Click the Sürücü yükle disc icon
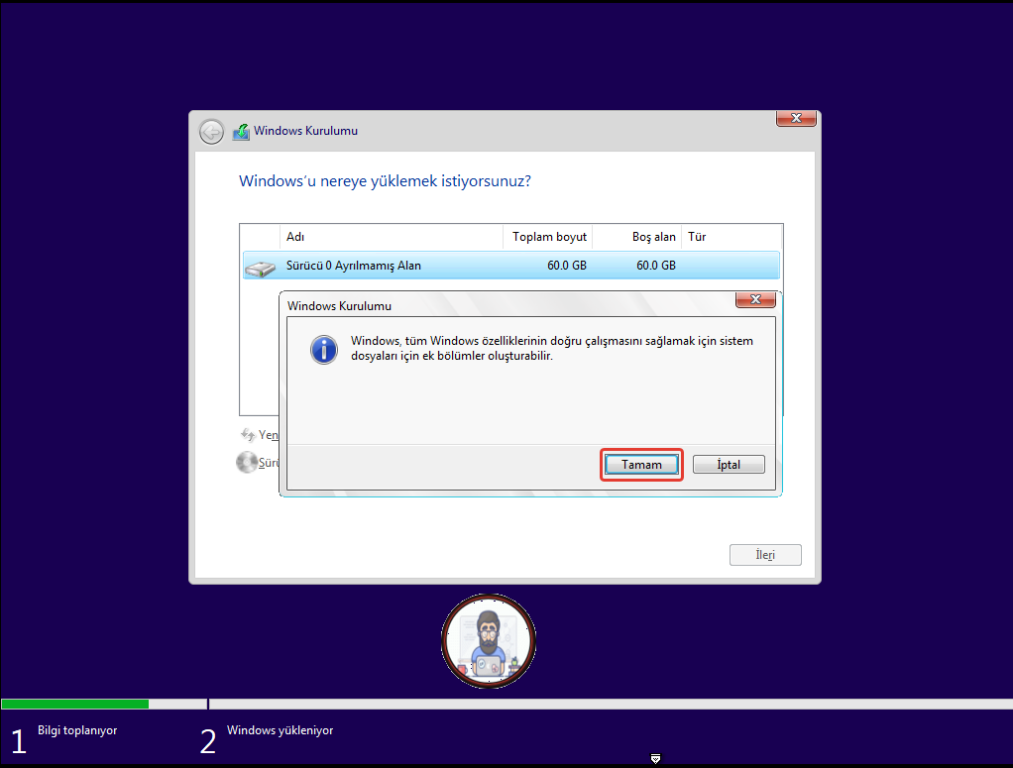 pos(246,462)
